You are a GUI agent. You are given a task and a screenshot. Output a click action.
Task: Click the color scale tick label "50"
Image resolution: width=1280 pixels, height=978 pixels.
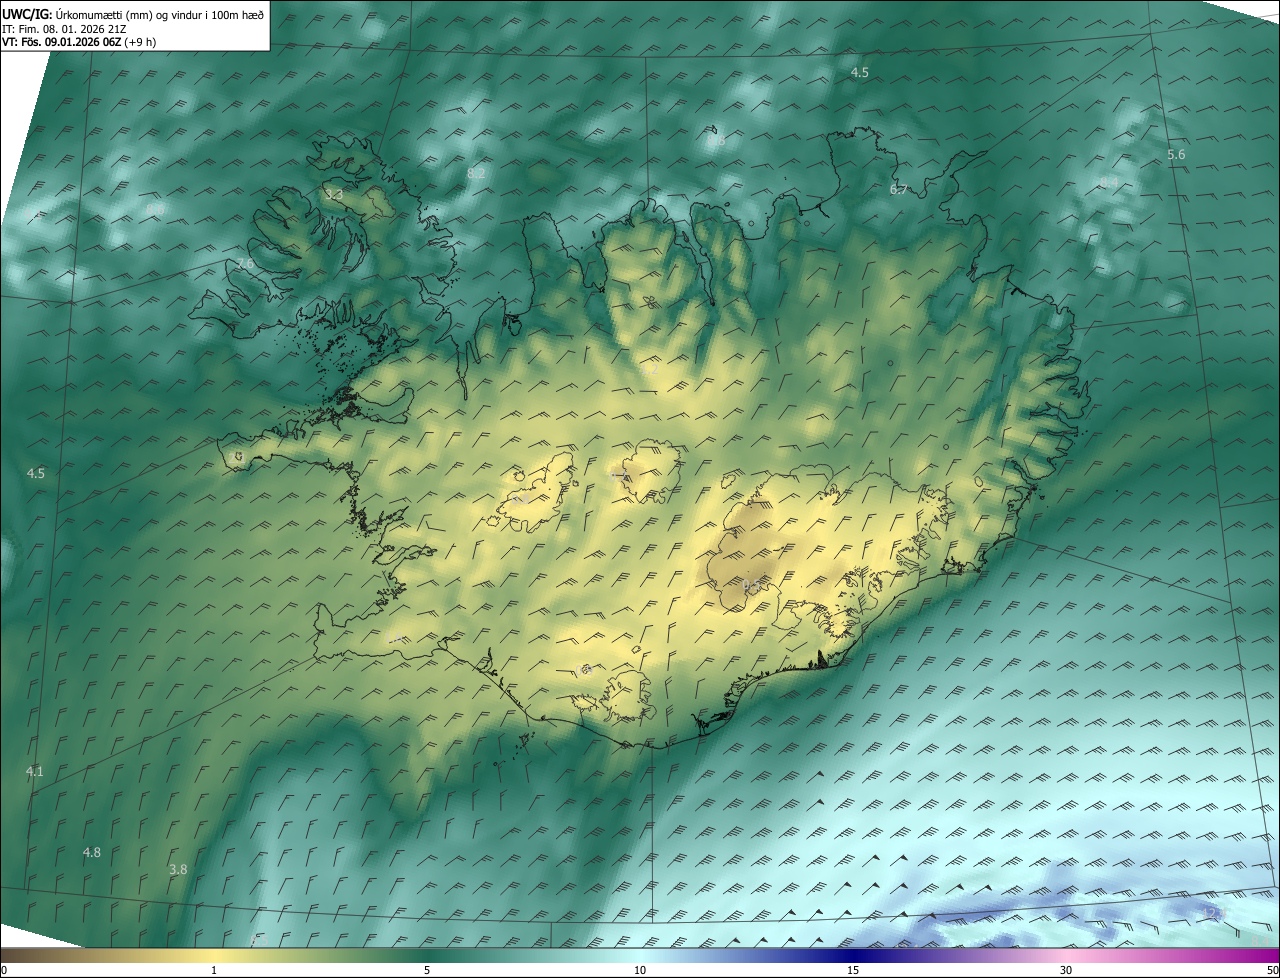[x=1272, y=971]
